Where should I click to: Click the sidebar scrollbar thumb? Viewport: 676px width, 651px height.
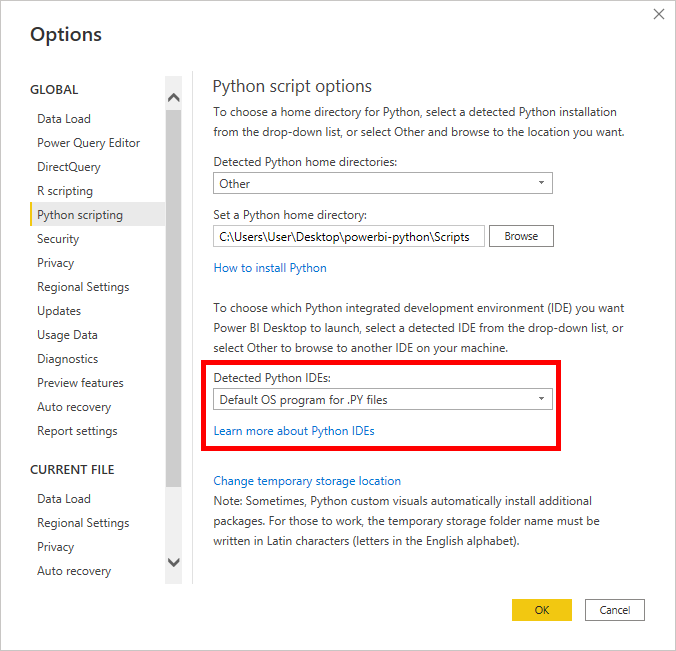pyautogui.click(x=173, y=298)
